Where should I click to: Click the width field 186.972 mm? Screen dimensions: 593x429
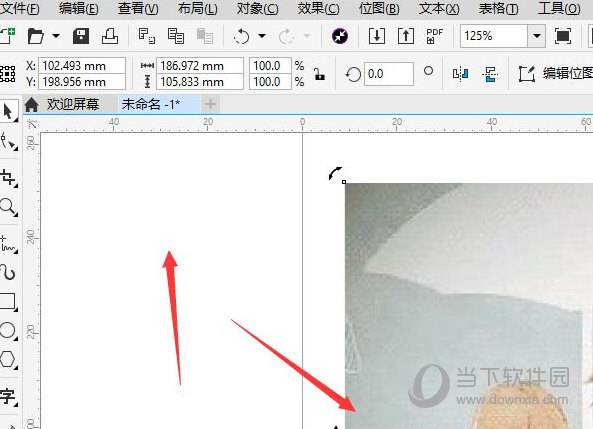coord(200,66)
